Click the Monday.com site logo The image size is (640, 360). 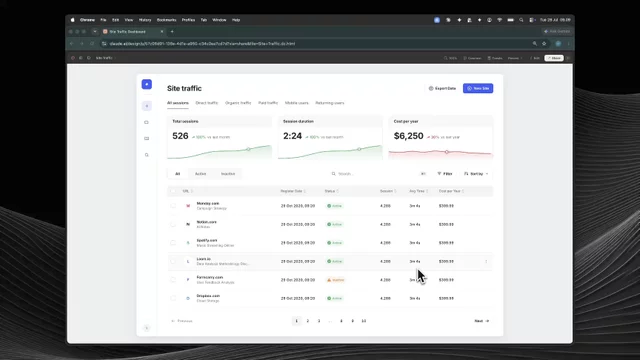coord(188,206)
